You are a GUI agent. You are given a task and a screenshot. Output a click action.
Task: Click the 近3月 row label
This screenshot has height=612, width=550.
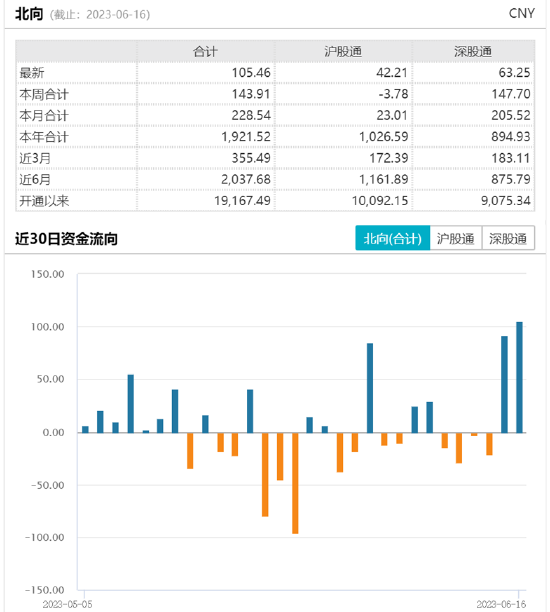35,158
